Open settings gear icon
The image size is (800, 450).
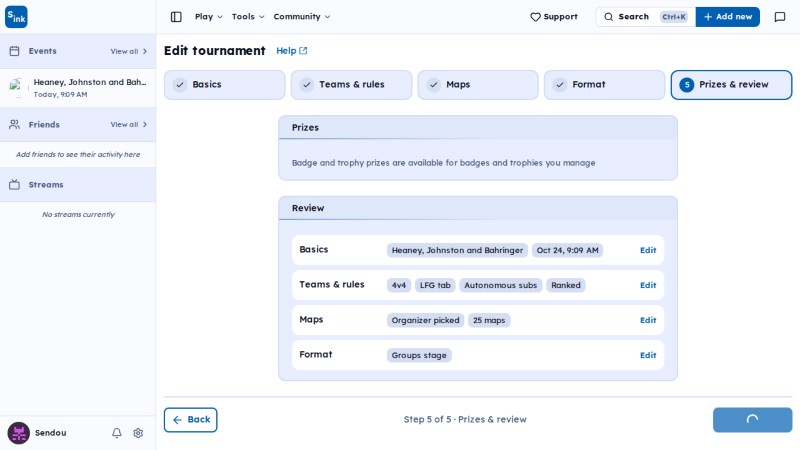[138, 433]
